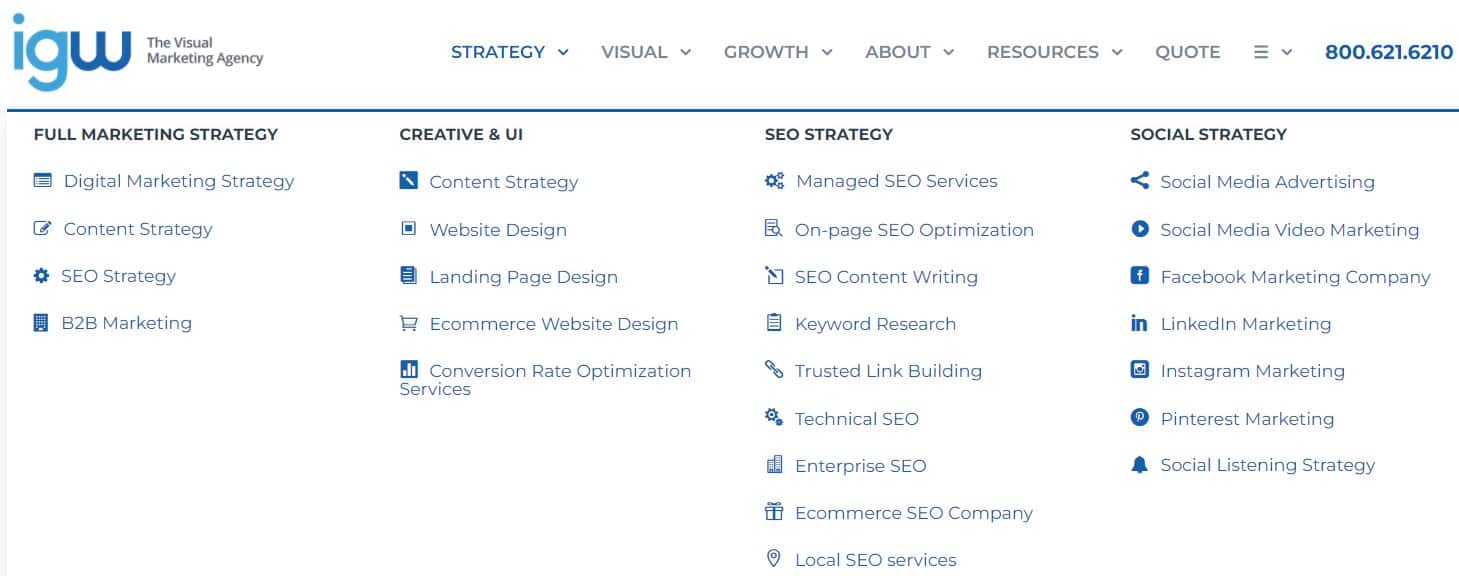Click the LinkedIn icon beside LinkedIn Marketing
1459x576 pixels.
tap(1139, 323)
